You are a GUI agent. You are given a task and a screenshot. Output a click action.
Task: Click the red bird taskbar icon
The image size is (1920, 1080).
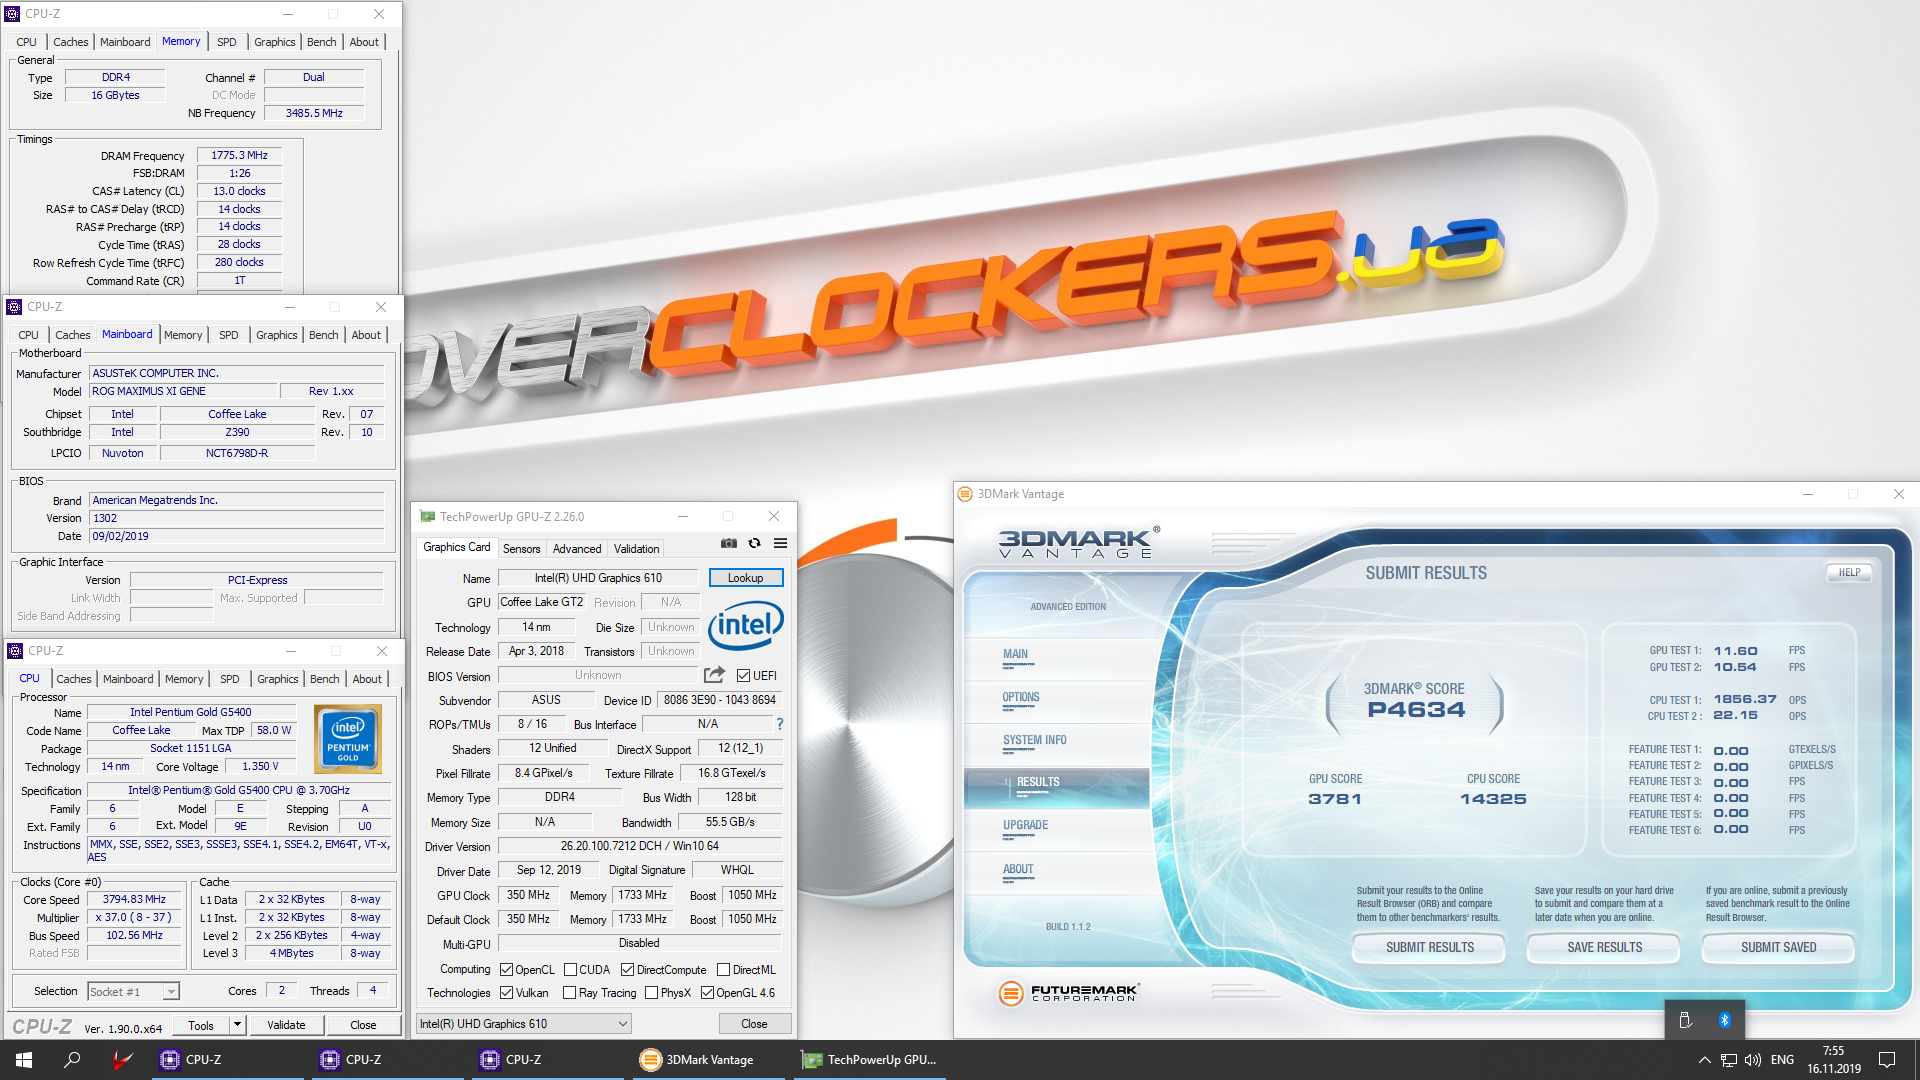point(122,1060)
